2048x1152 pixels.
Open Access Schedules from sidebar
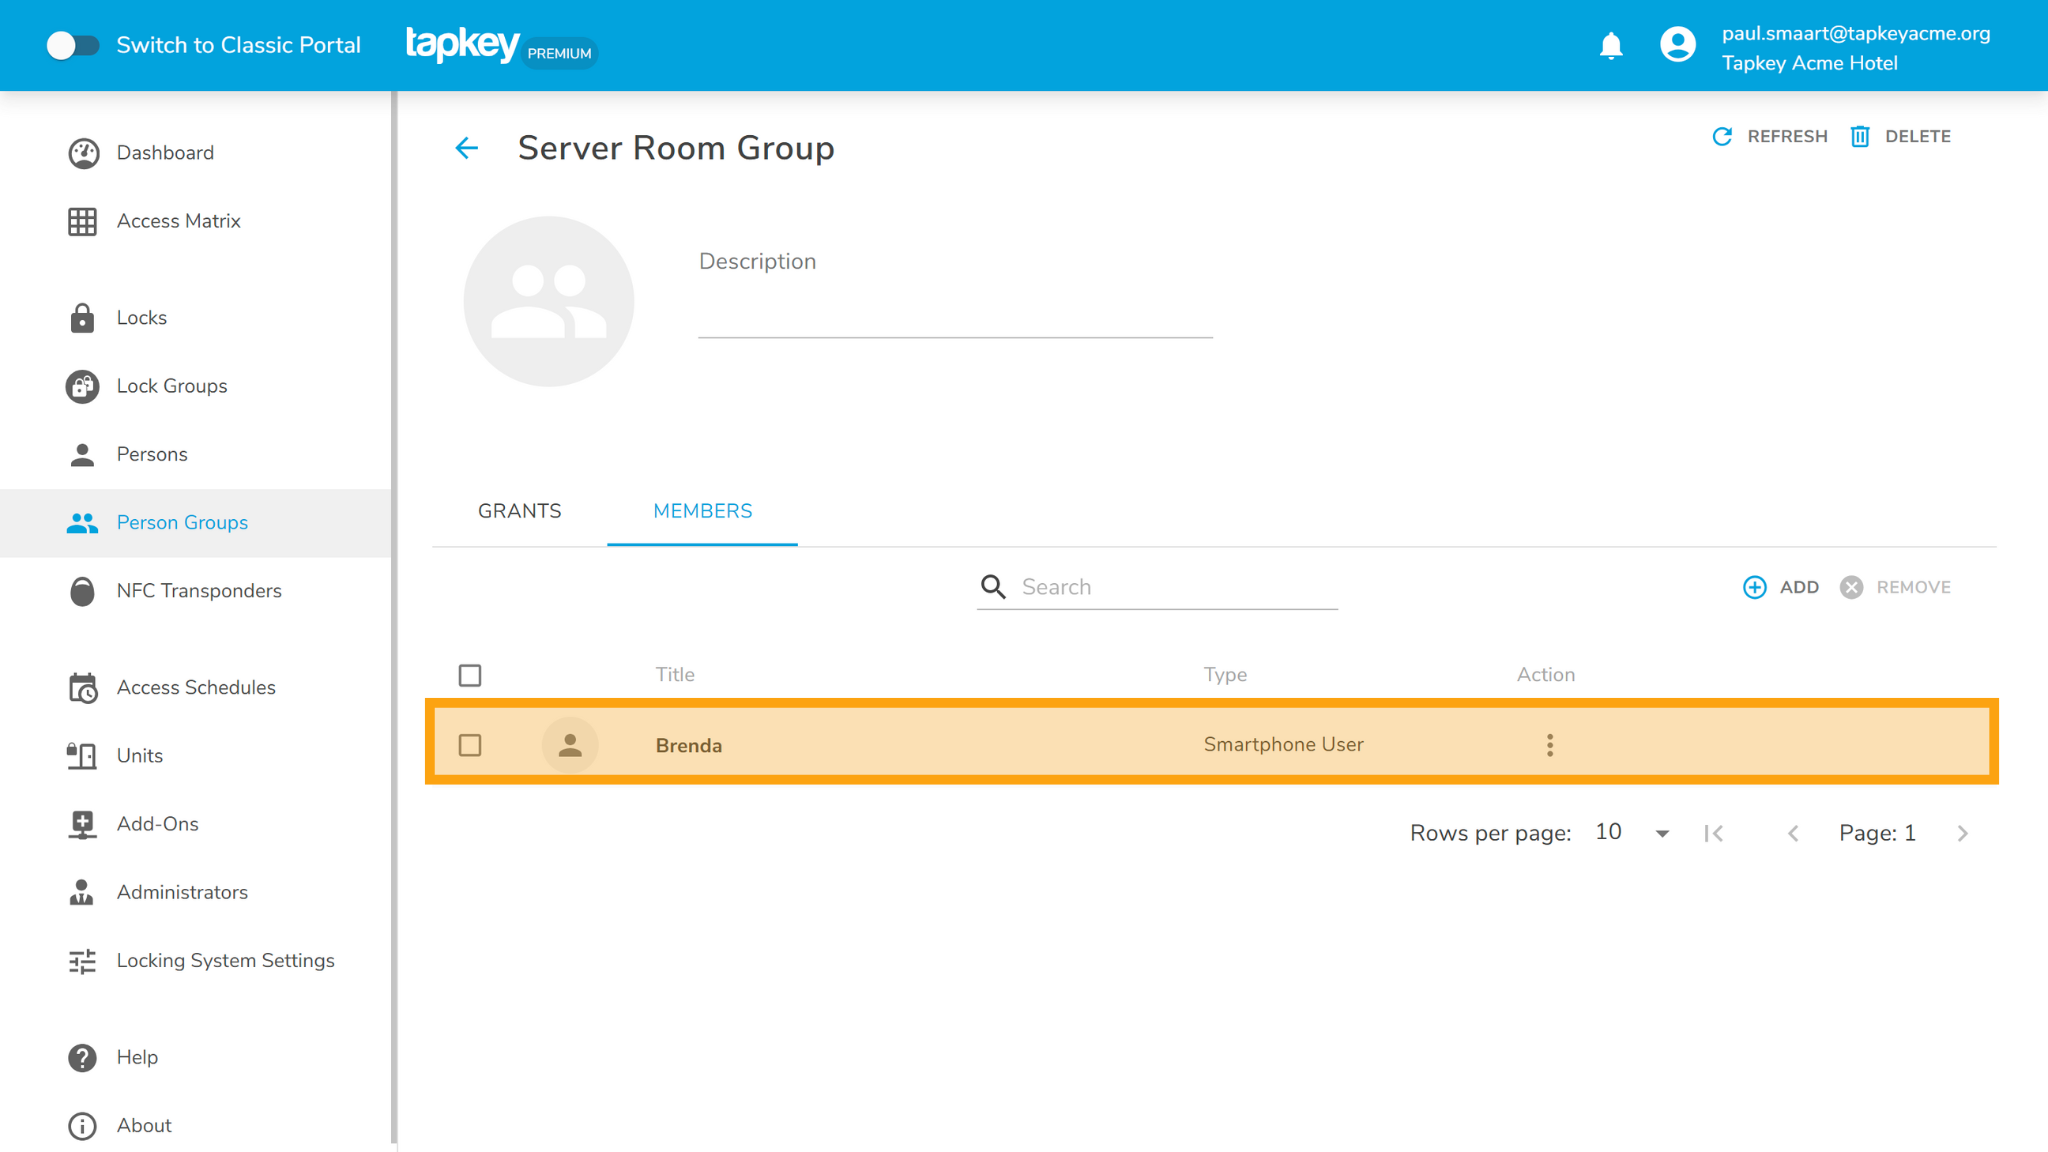tap(196, 688)
